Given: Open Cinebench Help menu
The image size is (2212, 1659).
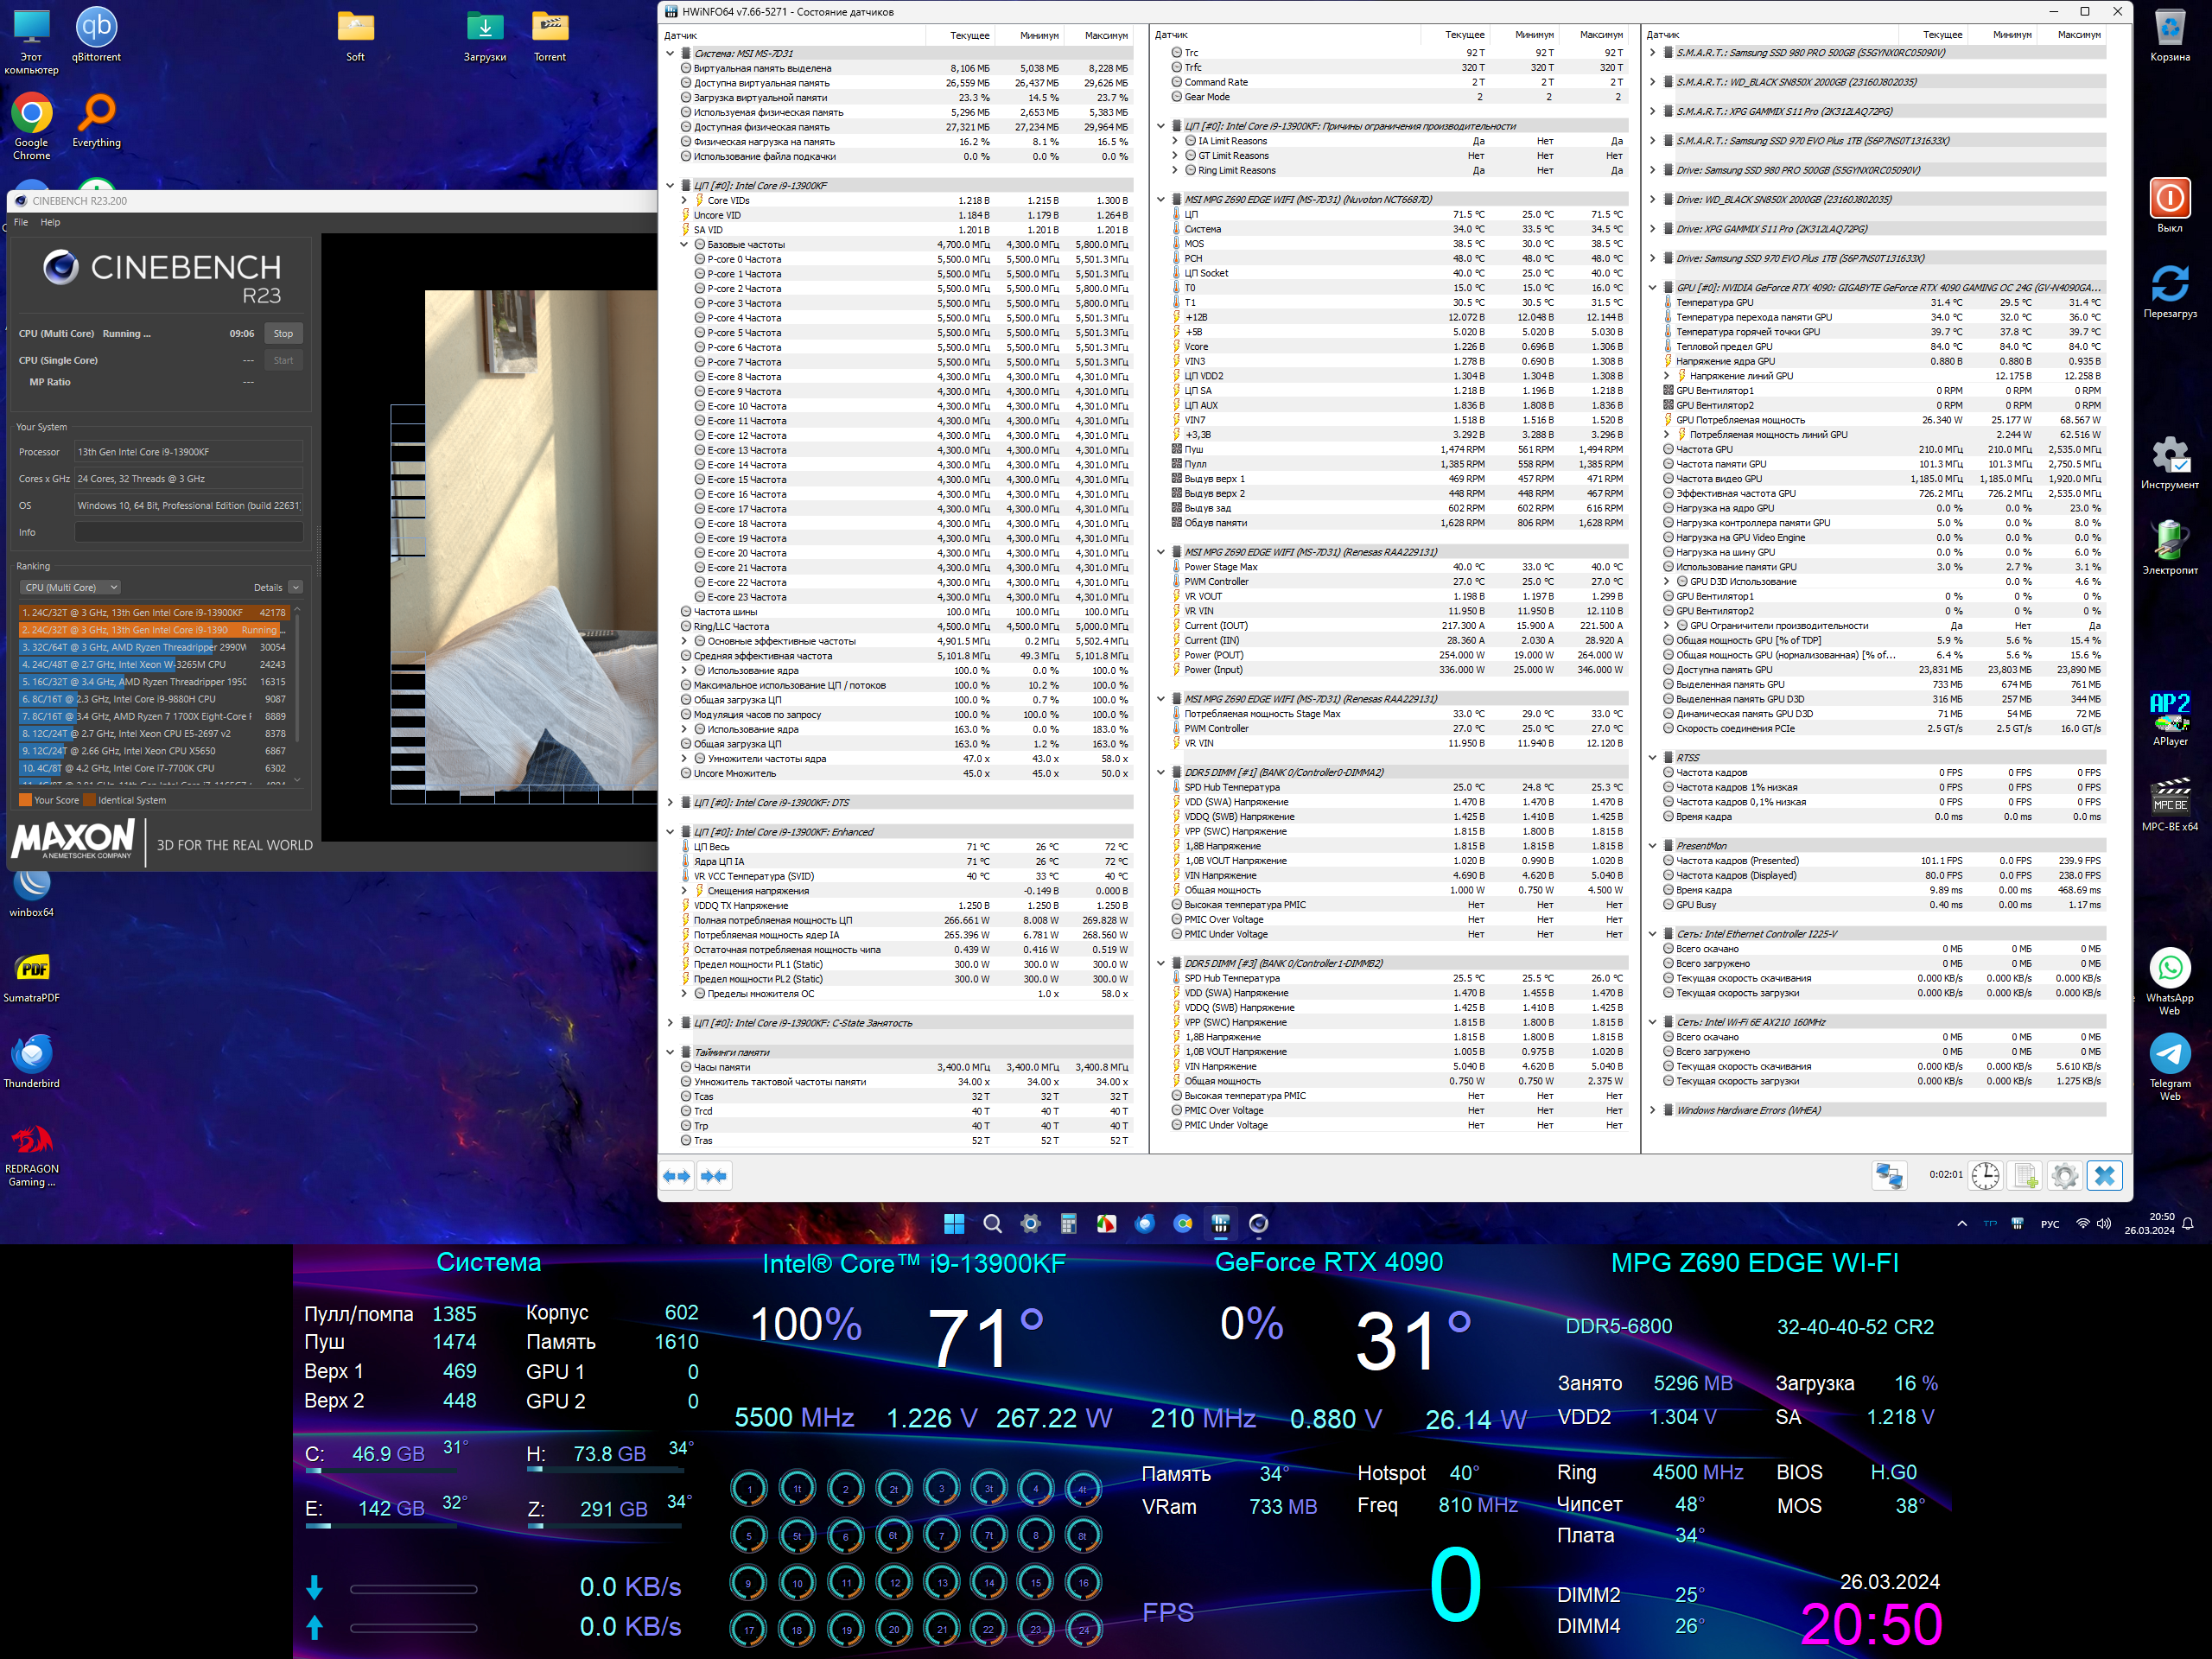Looking at the screenshot, I should tap(50, 222).
